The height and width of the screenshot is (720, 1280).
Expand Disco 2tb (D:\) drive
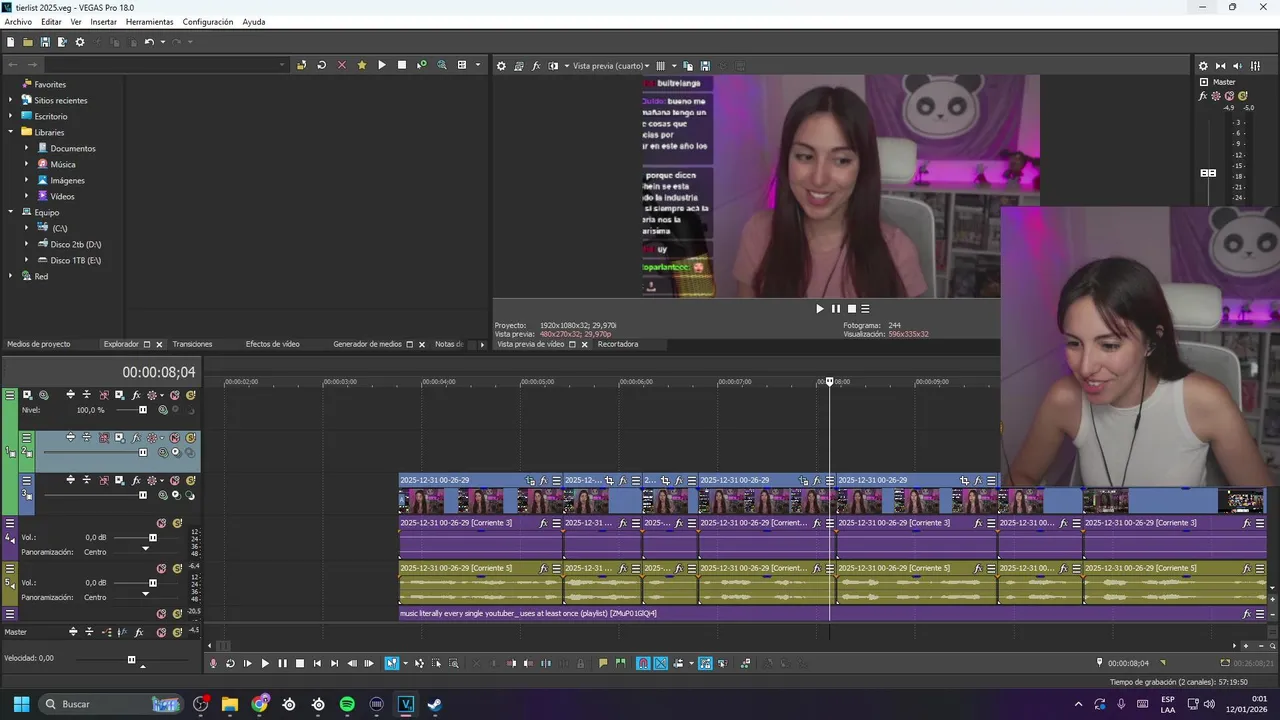[27, 244]
